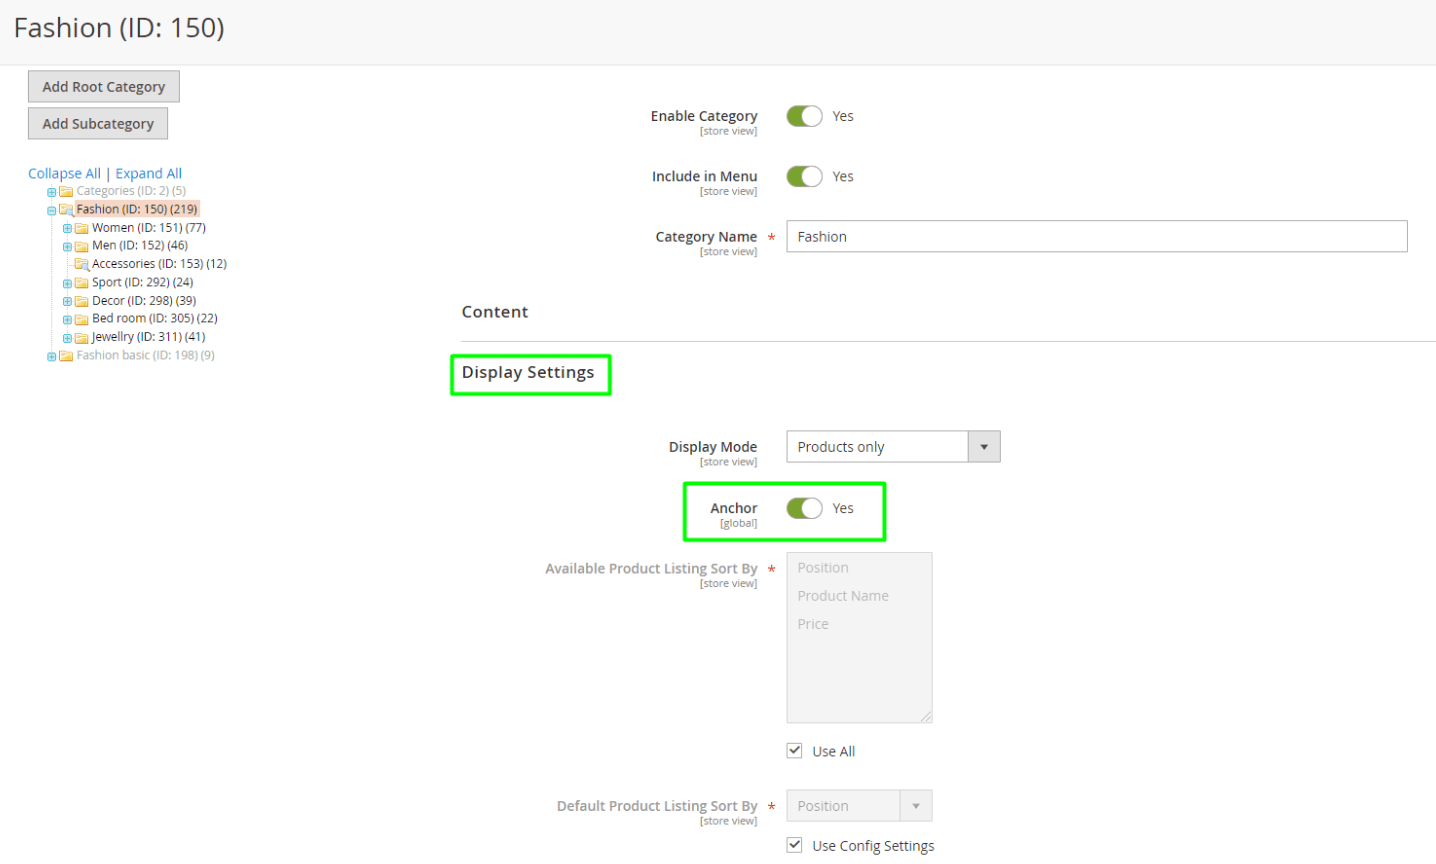The image size is (1436, 864).
Task: Collapse the Display Settings section
Action: click(528, 373)
